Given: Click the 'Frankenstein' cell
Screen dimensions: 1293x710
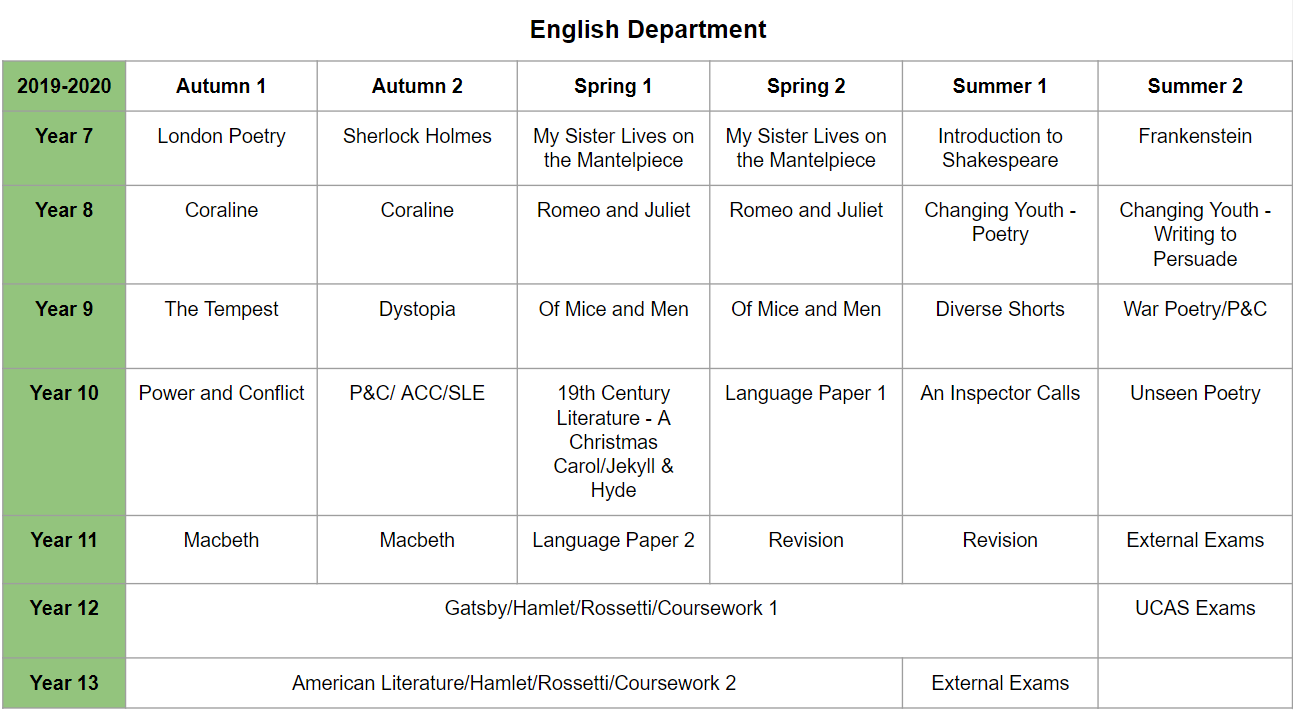Looking at the screenshot, I should (x=1195, y=148).
